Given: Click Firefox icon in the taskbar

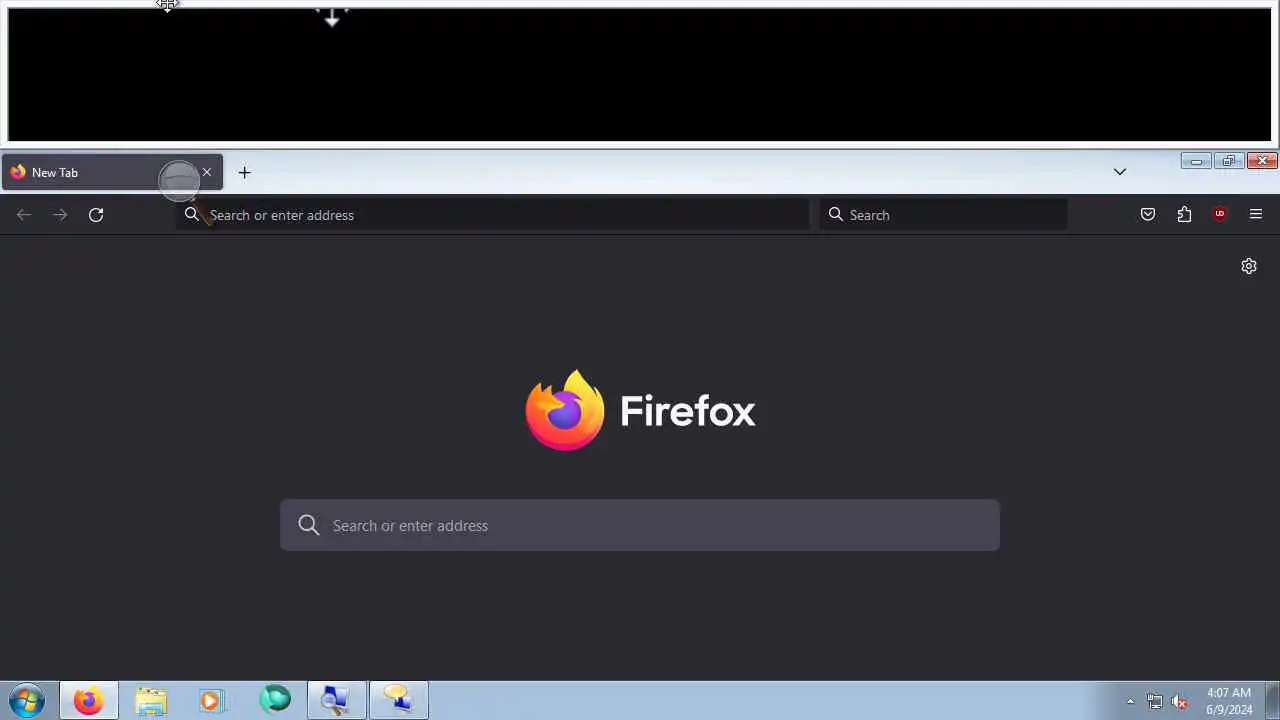Looking at the screenshot, I should click(x=88, y=700).
